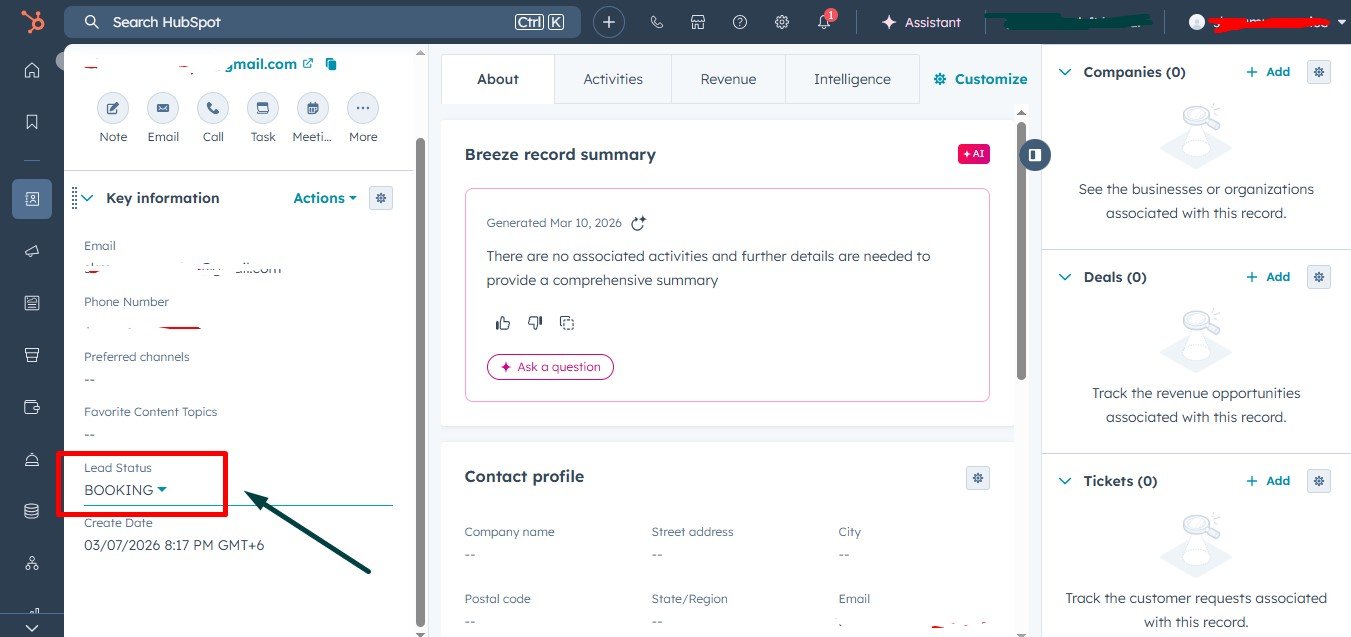
Task: Collapse the Companies section
Action: click(x=1065, y=72)
